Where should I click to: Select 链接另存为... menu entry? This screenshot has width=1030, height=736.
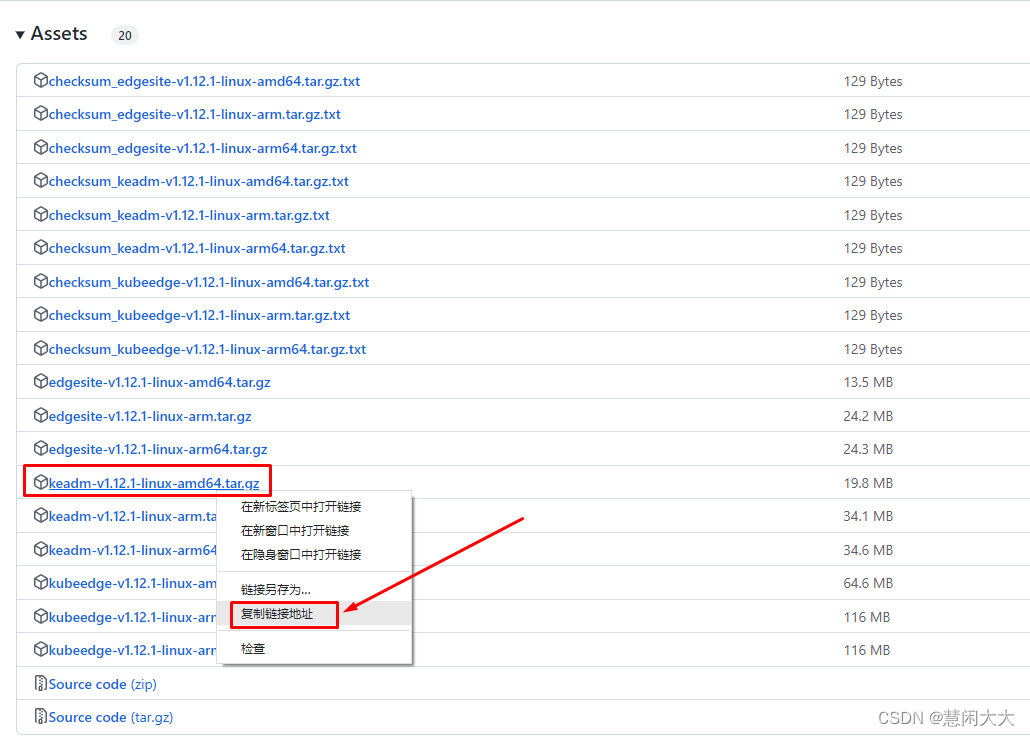point(314,589)
